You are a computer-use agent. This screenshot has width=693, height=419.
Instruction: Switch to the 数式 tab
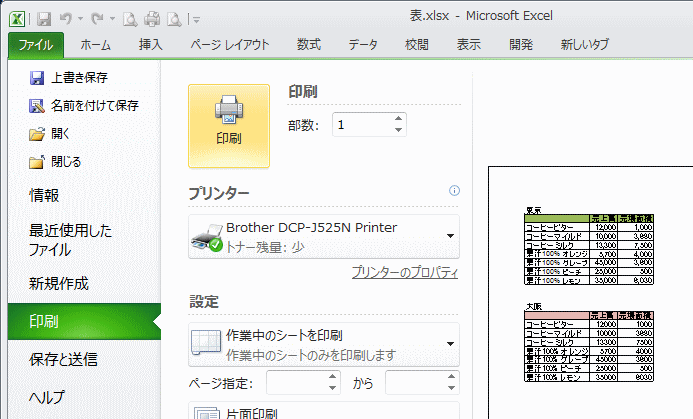click(309, 45)
